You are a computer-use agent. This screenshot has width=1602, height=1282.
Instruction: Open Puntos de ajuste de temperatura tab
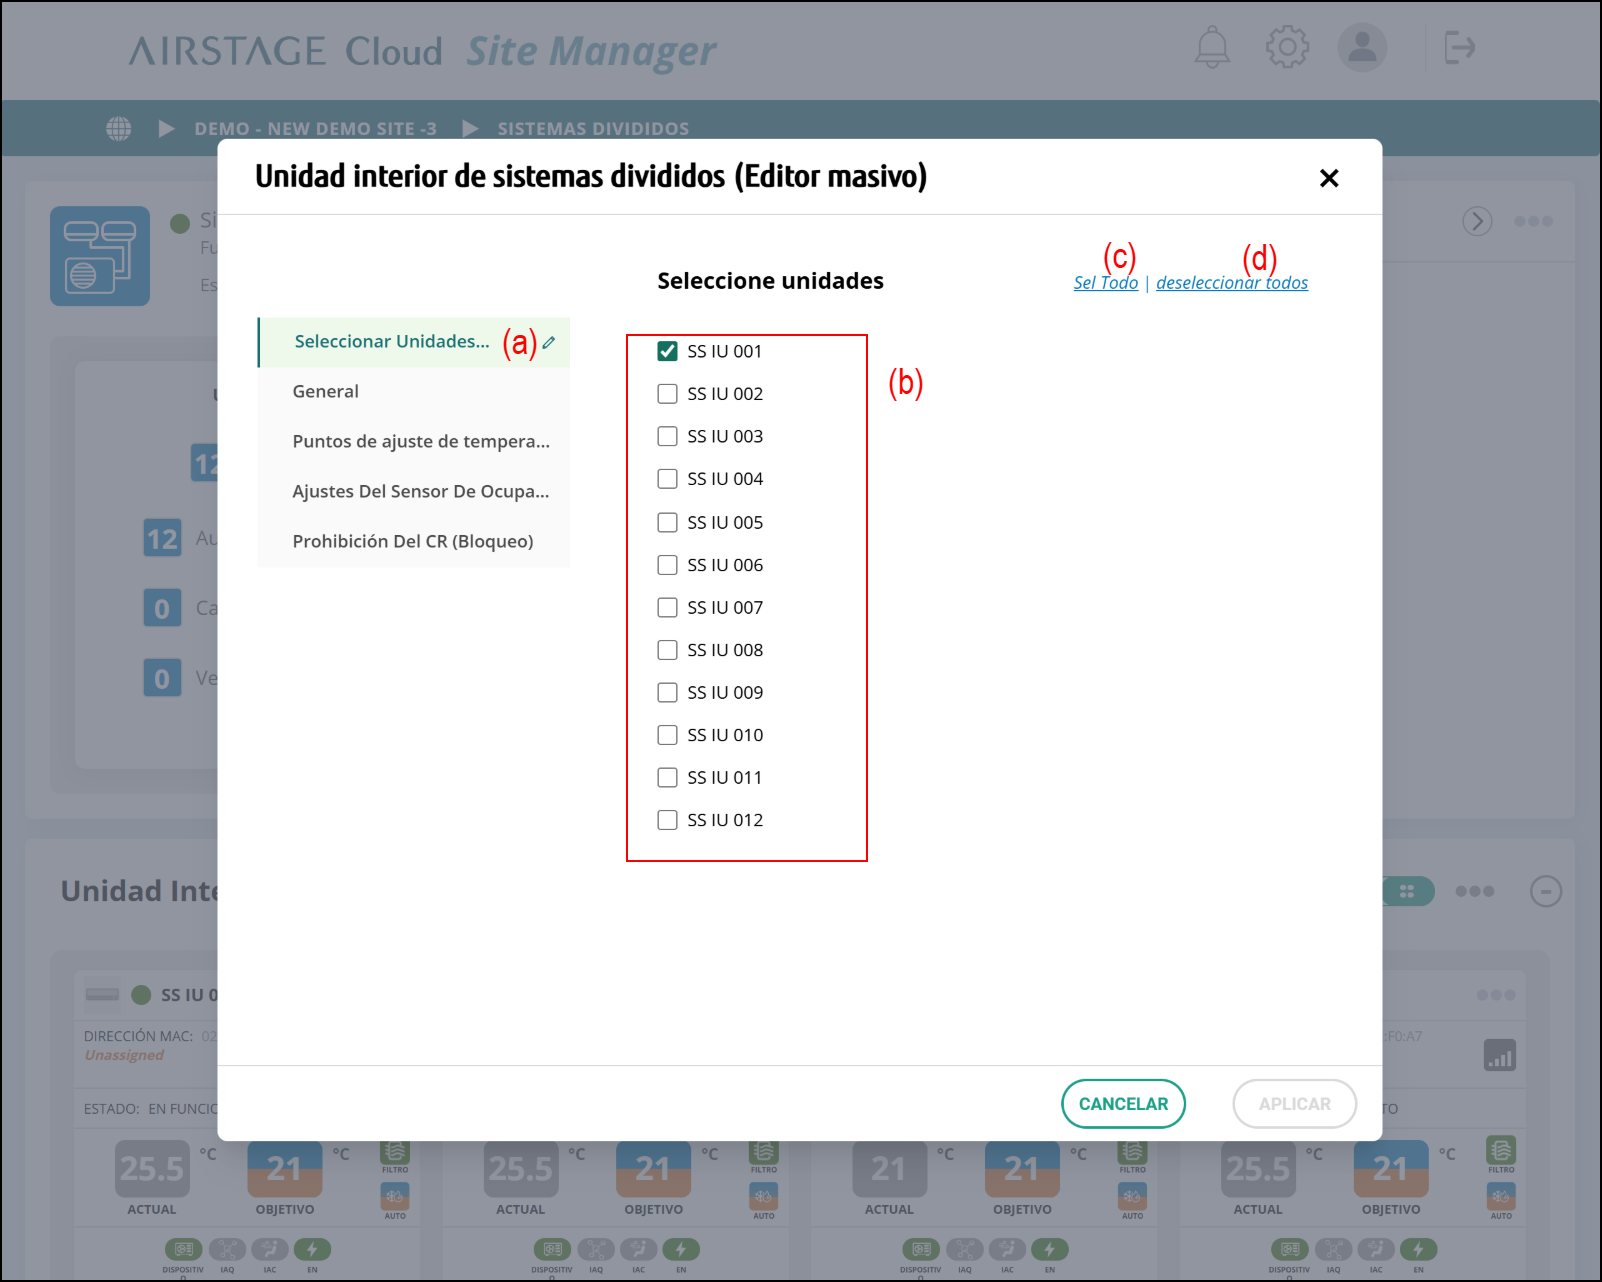[x=420, y=442]
